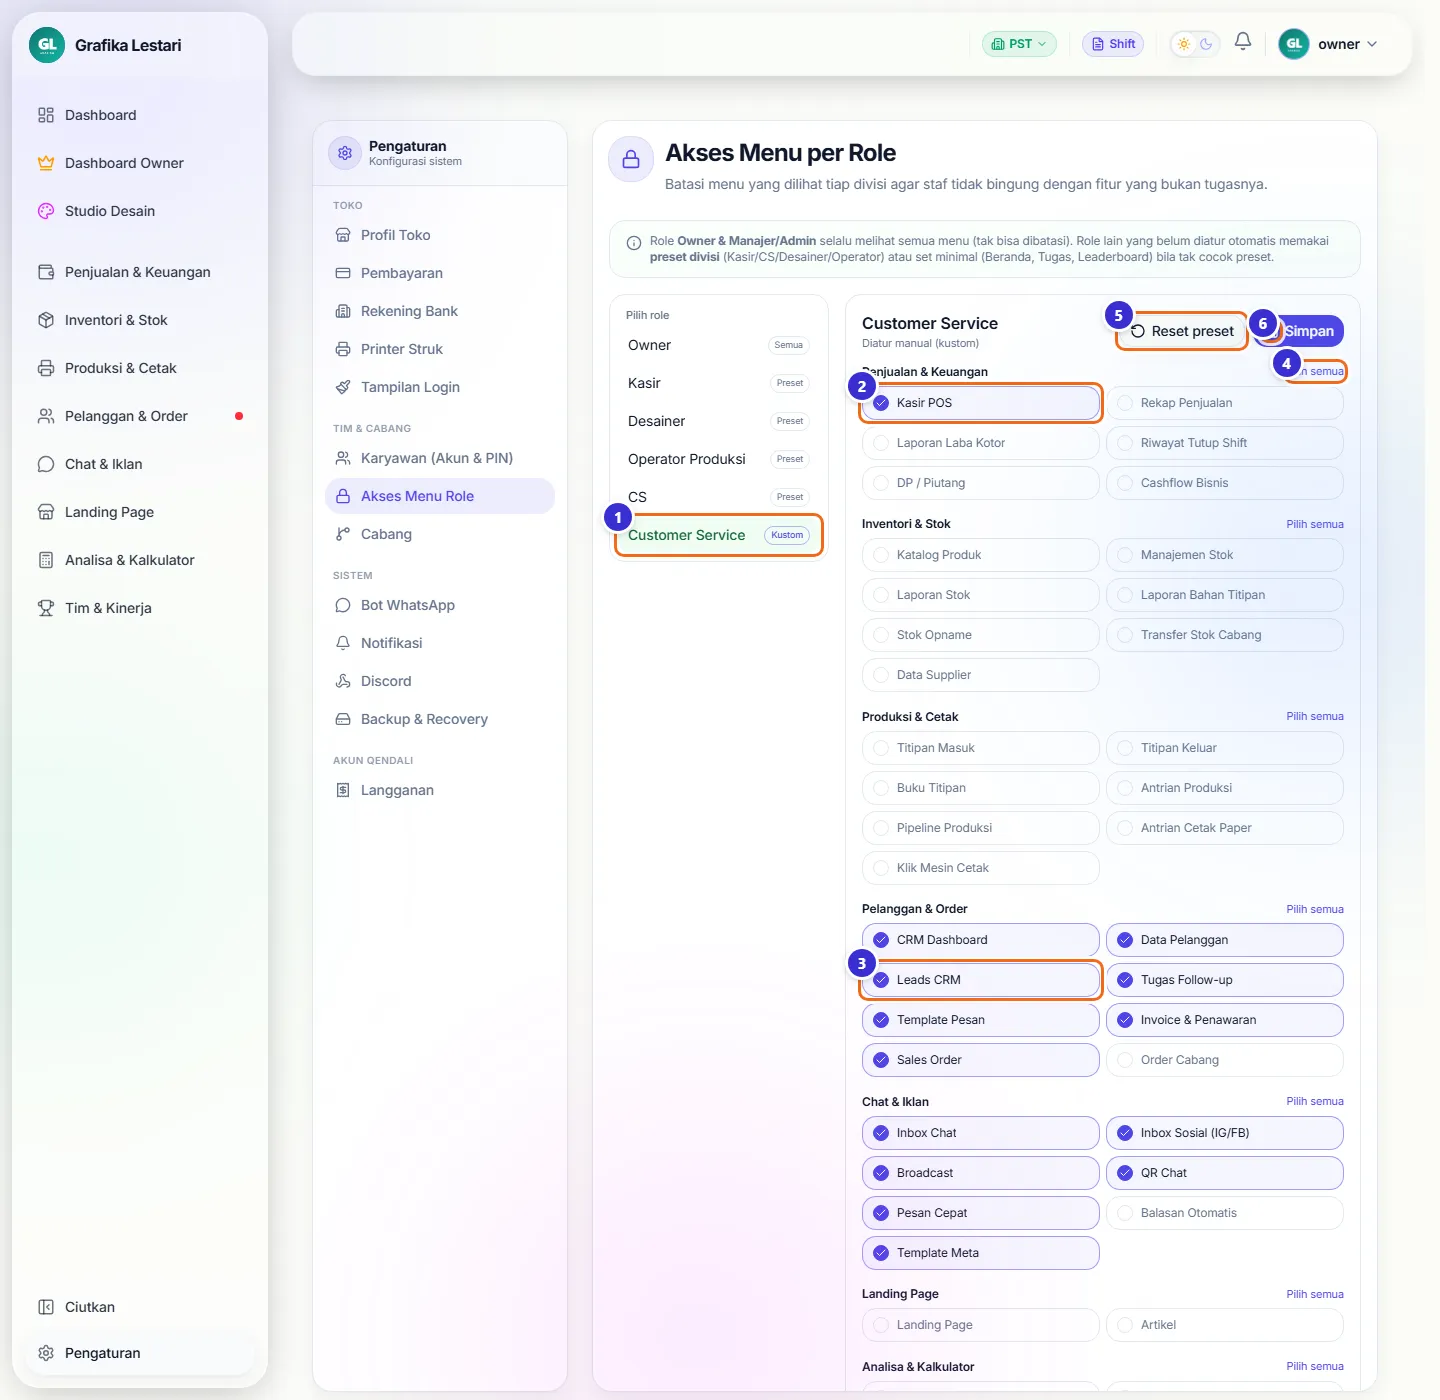
Task: Click the Rekening Bank icon
Action: pyautogui.click(x=343, y=311)
